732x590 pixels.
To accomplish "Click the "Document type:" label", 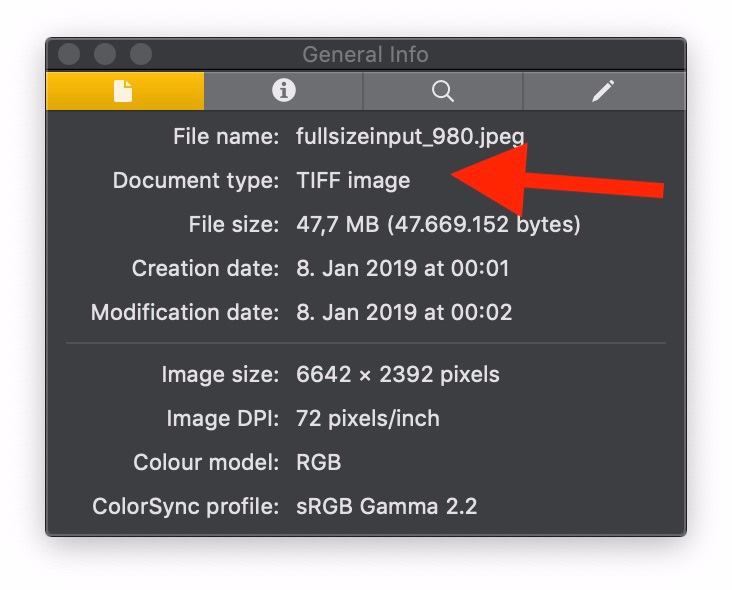I will pos(196,181).
